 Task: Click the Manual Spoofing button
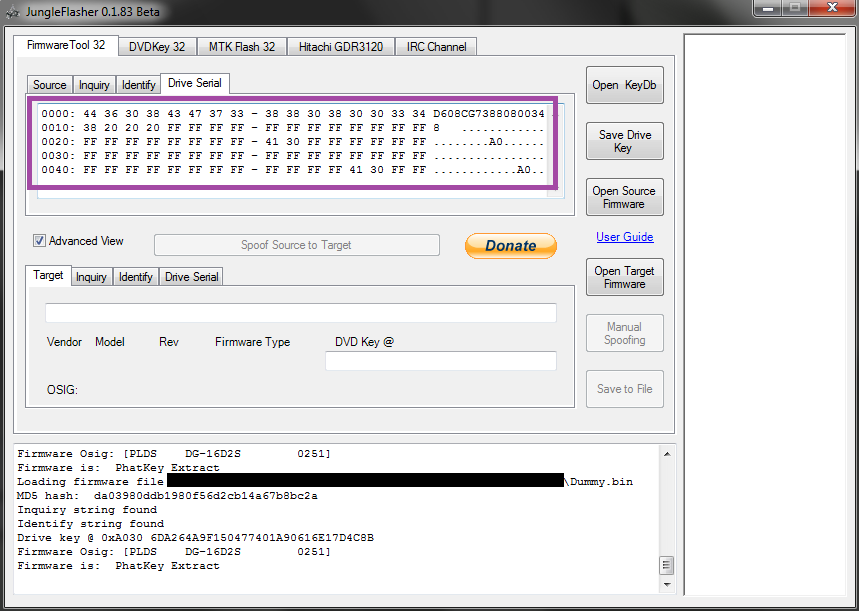pos(625,333)
